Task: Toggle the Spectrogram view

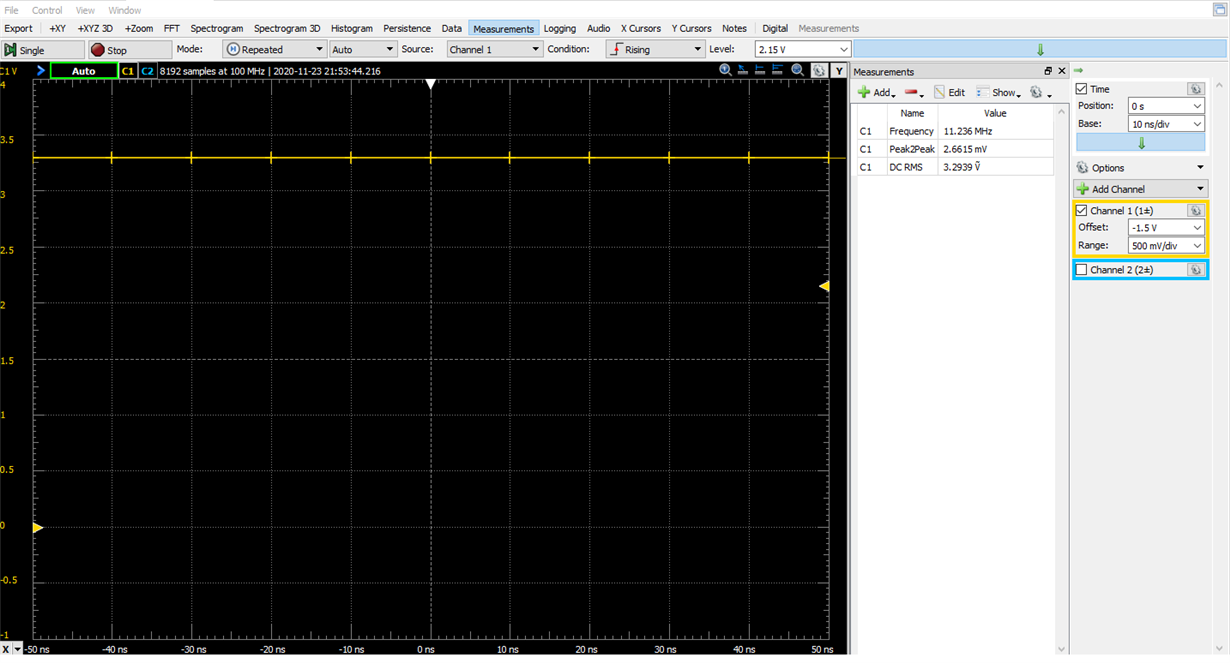Action: pyautogui.click(x=216, y=28)
